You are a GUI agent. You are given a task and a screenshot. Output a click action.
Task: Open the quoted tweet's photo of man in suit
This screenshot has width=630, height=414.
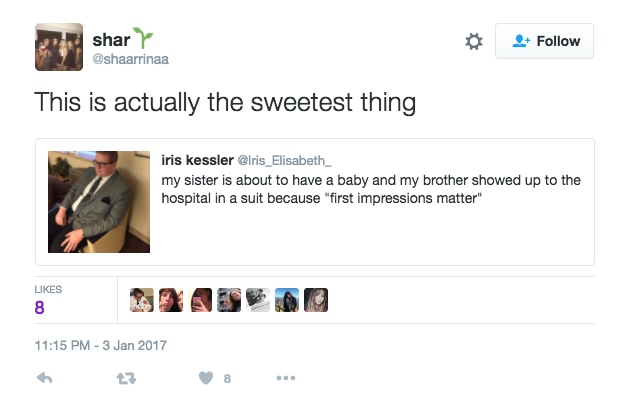tap(99, 202)
